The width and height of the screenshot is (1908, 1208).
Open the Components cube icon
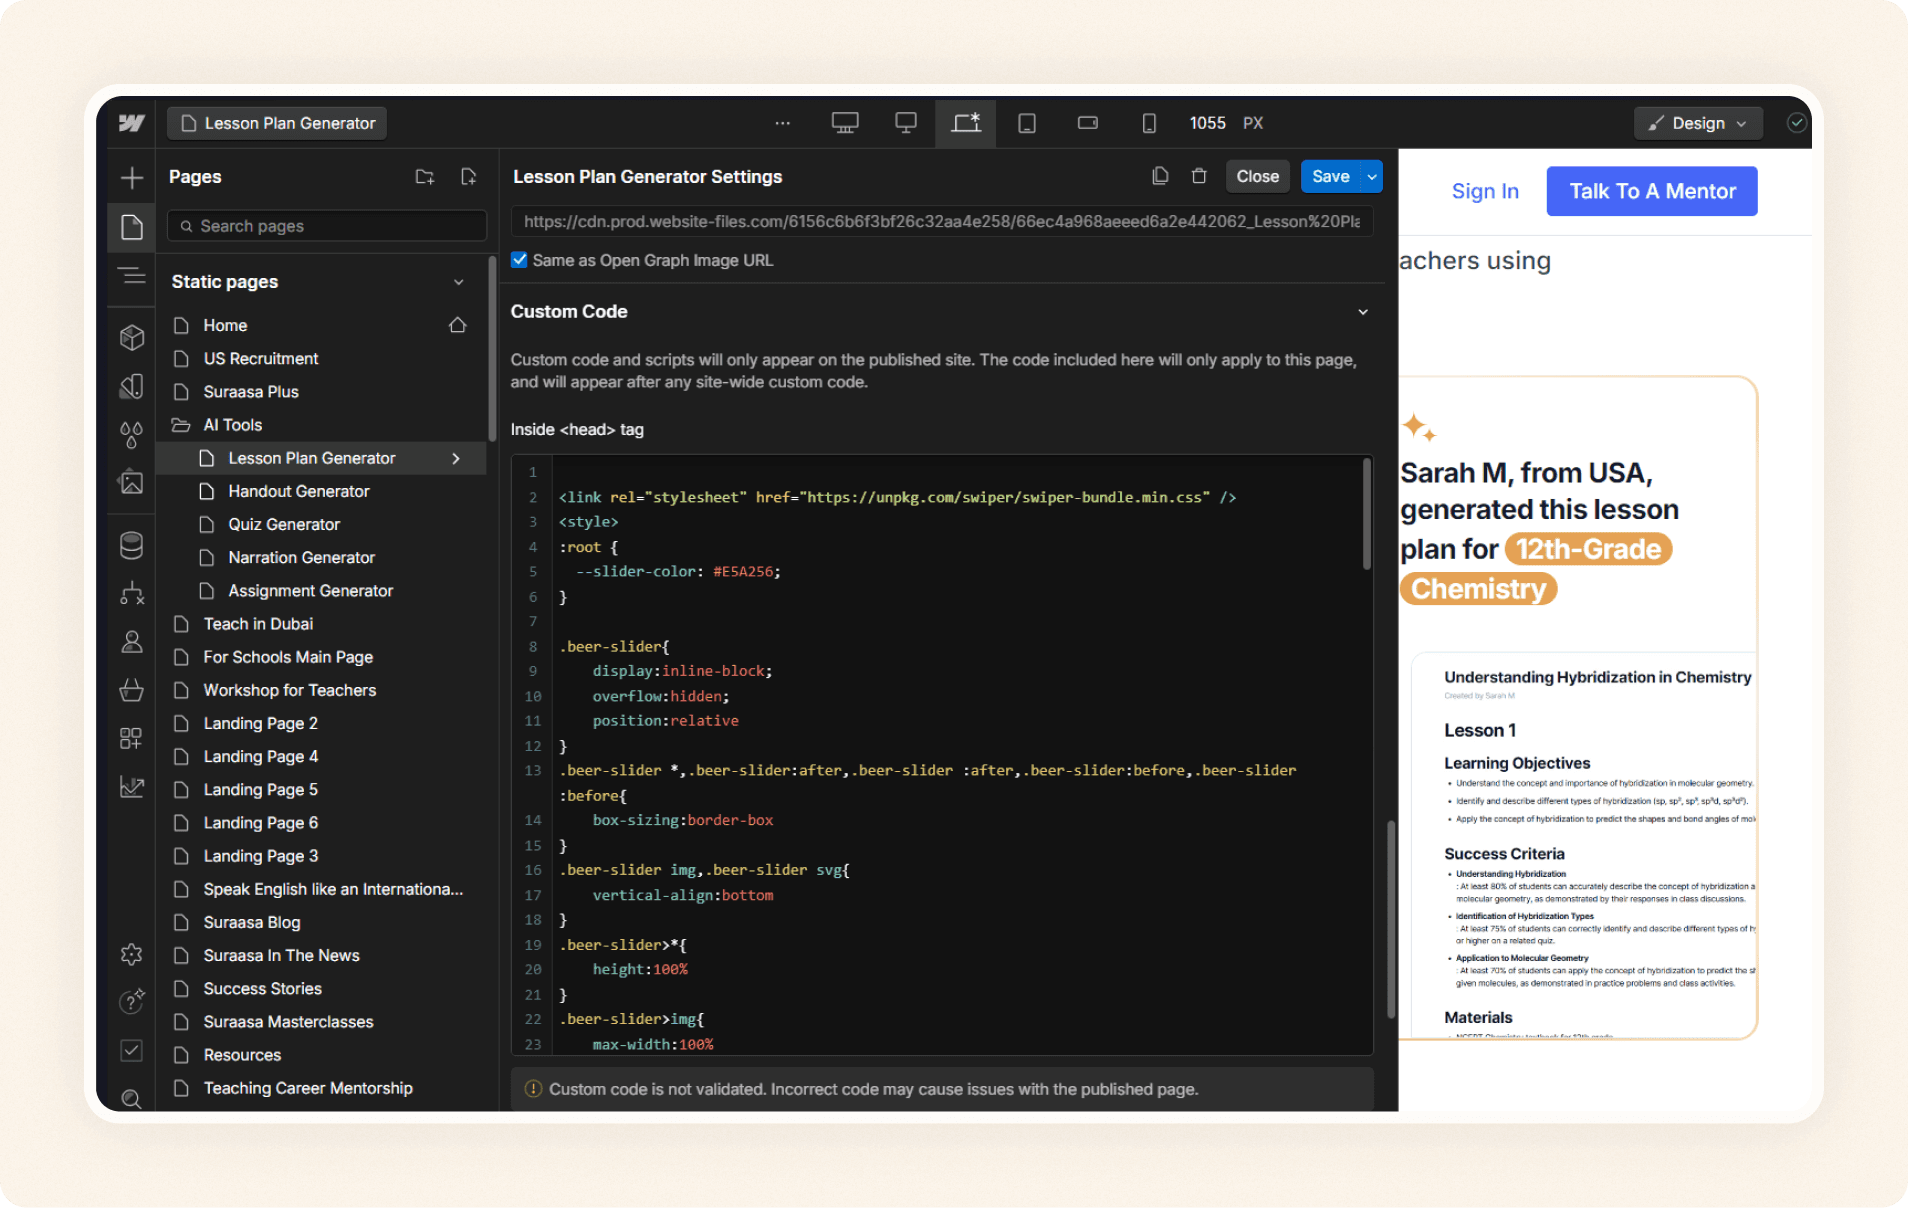[131, 338]
